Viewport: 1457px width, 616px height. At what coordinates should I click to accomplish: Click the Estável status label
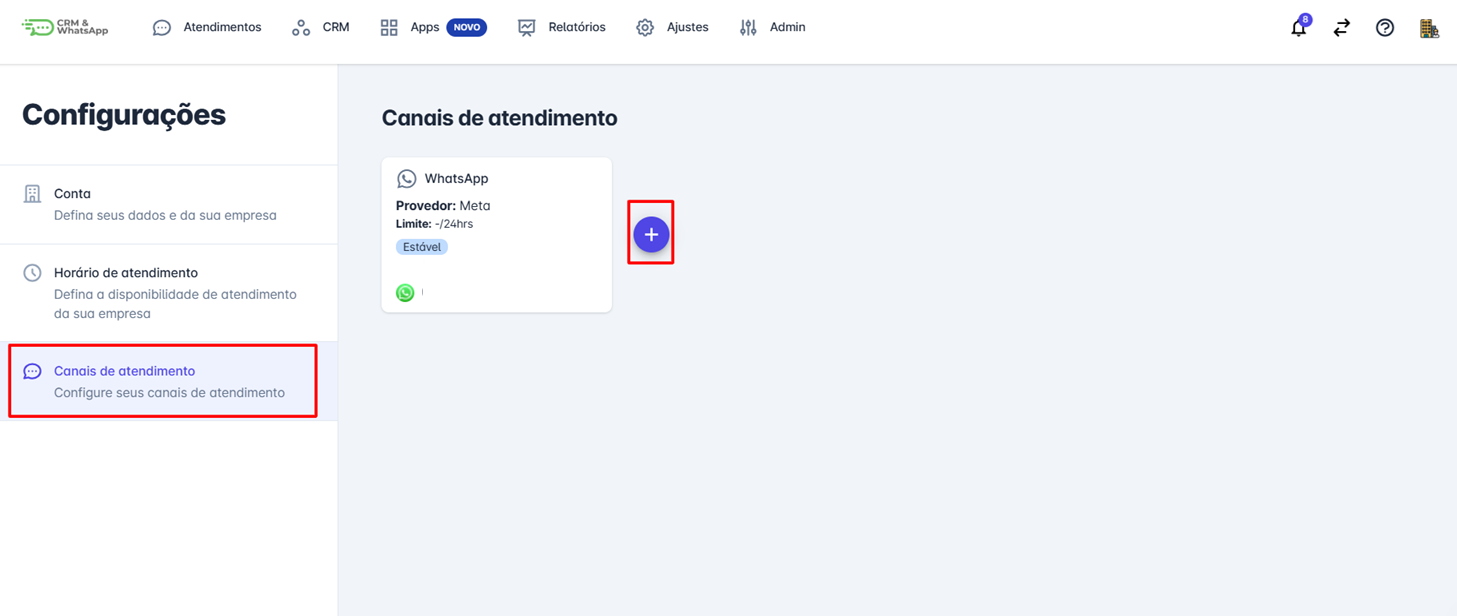[x=421, y=246]
